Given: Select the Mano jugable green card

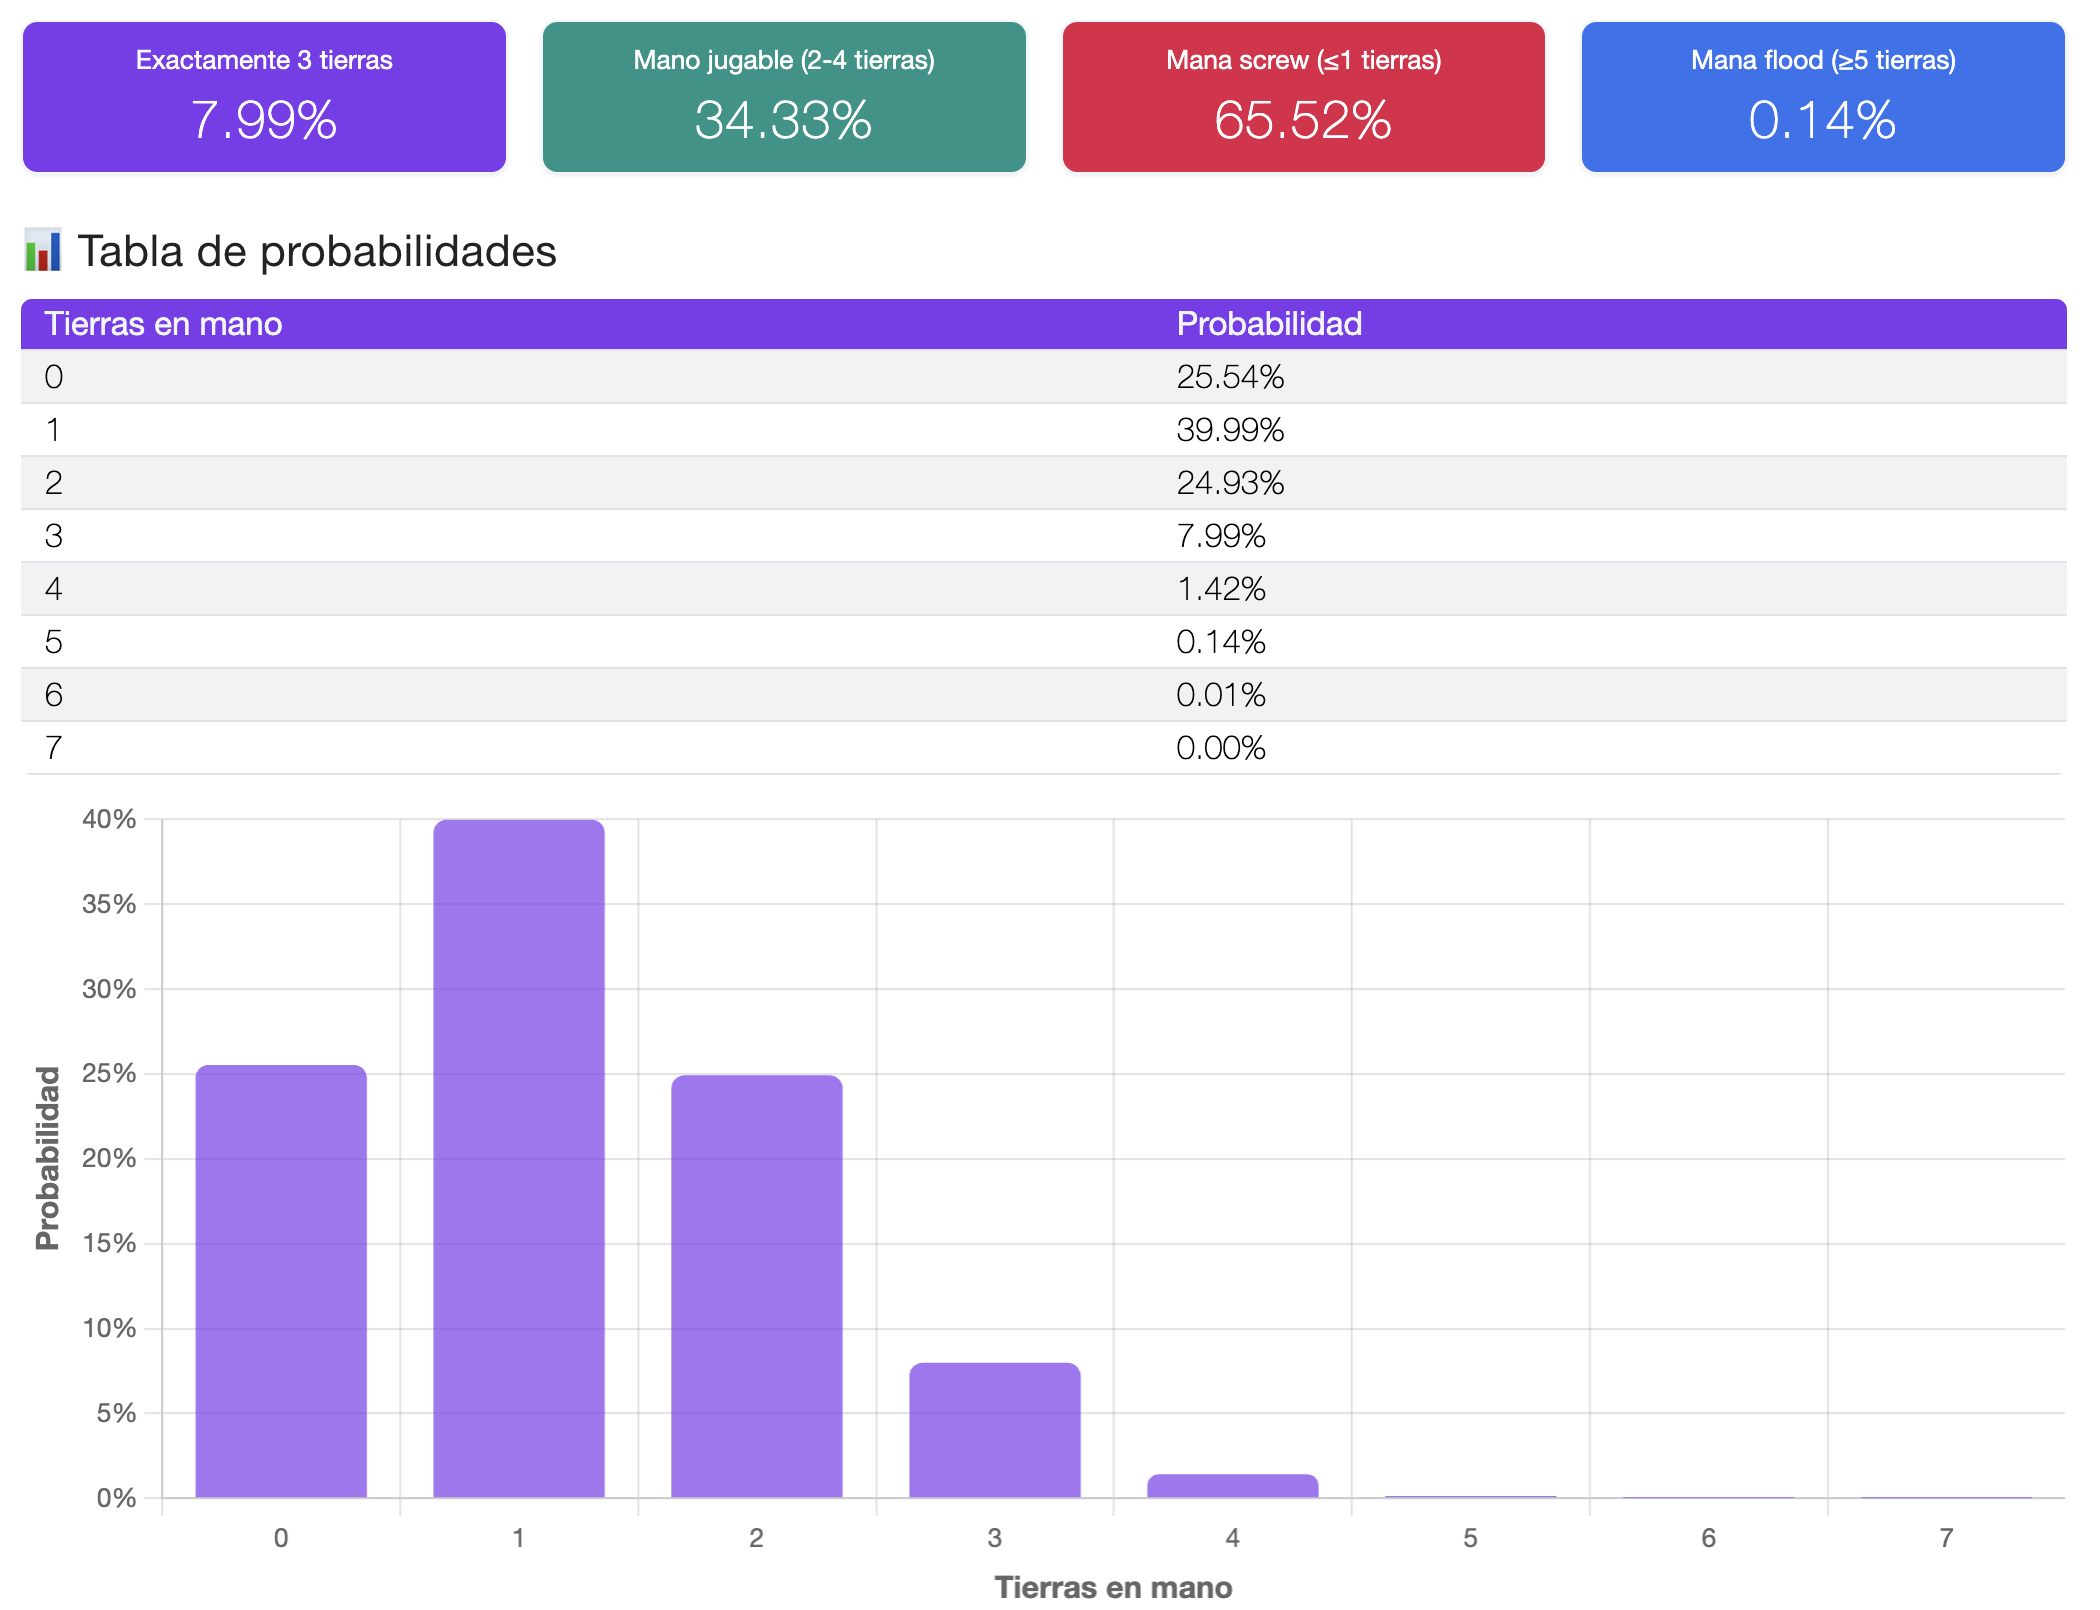Looking at the screenshot, I should coord(784,97).
